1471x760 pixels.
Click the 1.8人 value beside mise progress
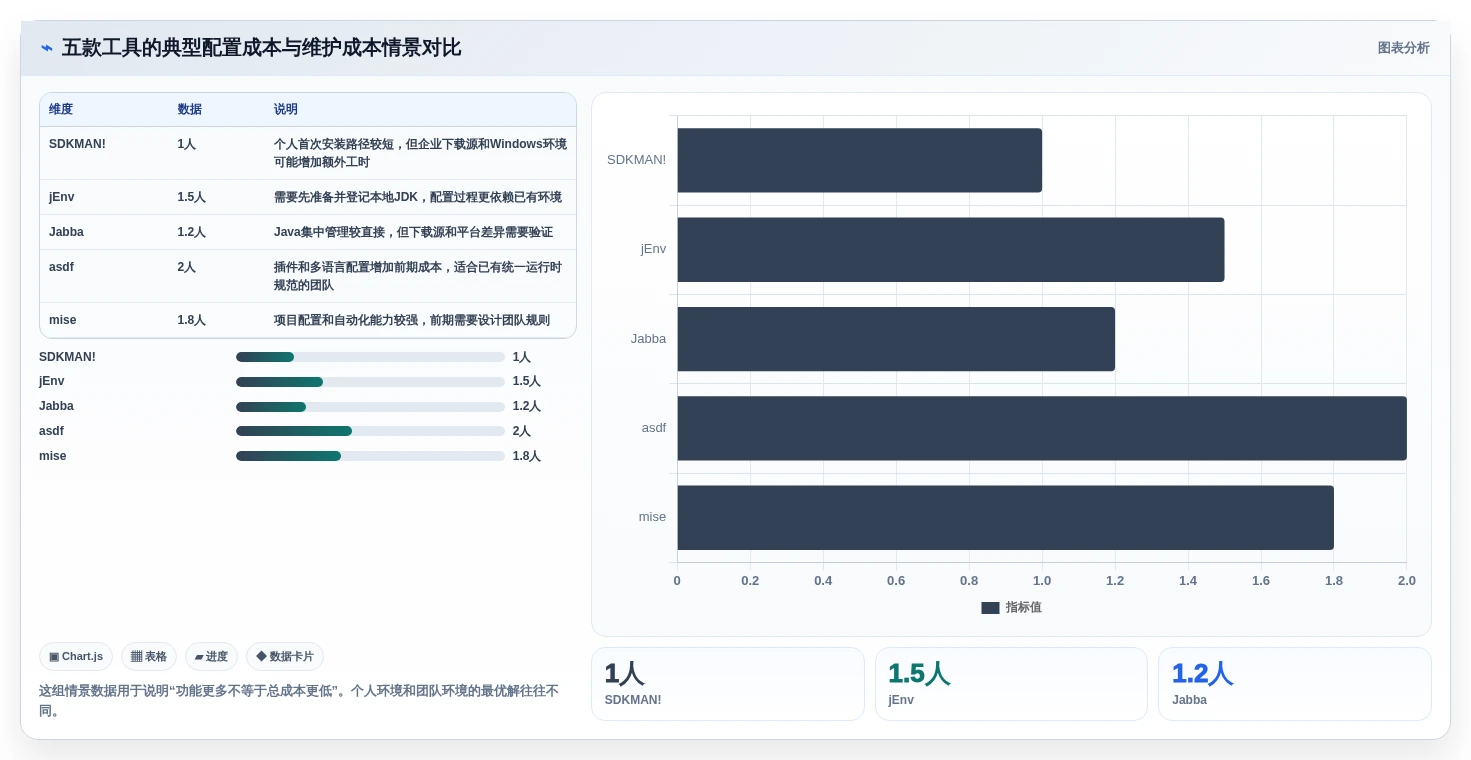pyautogui.click(x=526, y=456)
